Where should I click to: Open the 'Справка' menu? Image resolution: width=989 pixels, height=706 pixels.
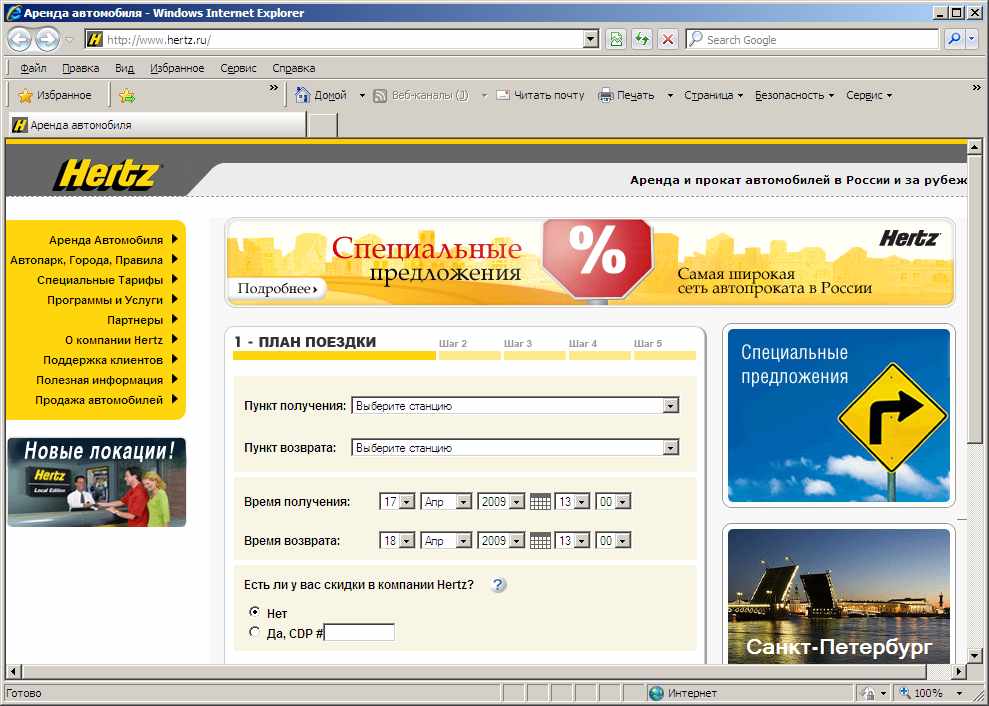pos(293,68)
